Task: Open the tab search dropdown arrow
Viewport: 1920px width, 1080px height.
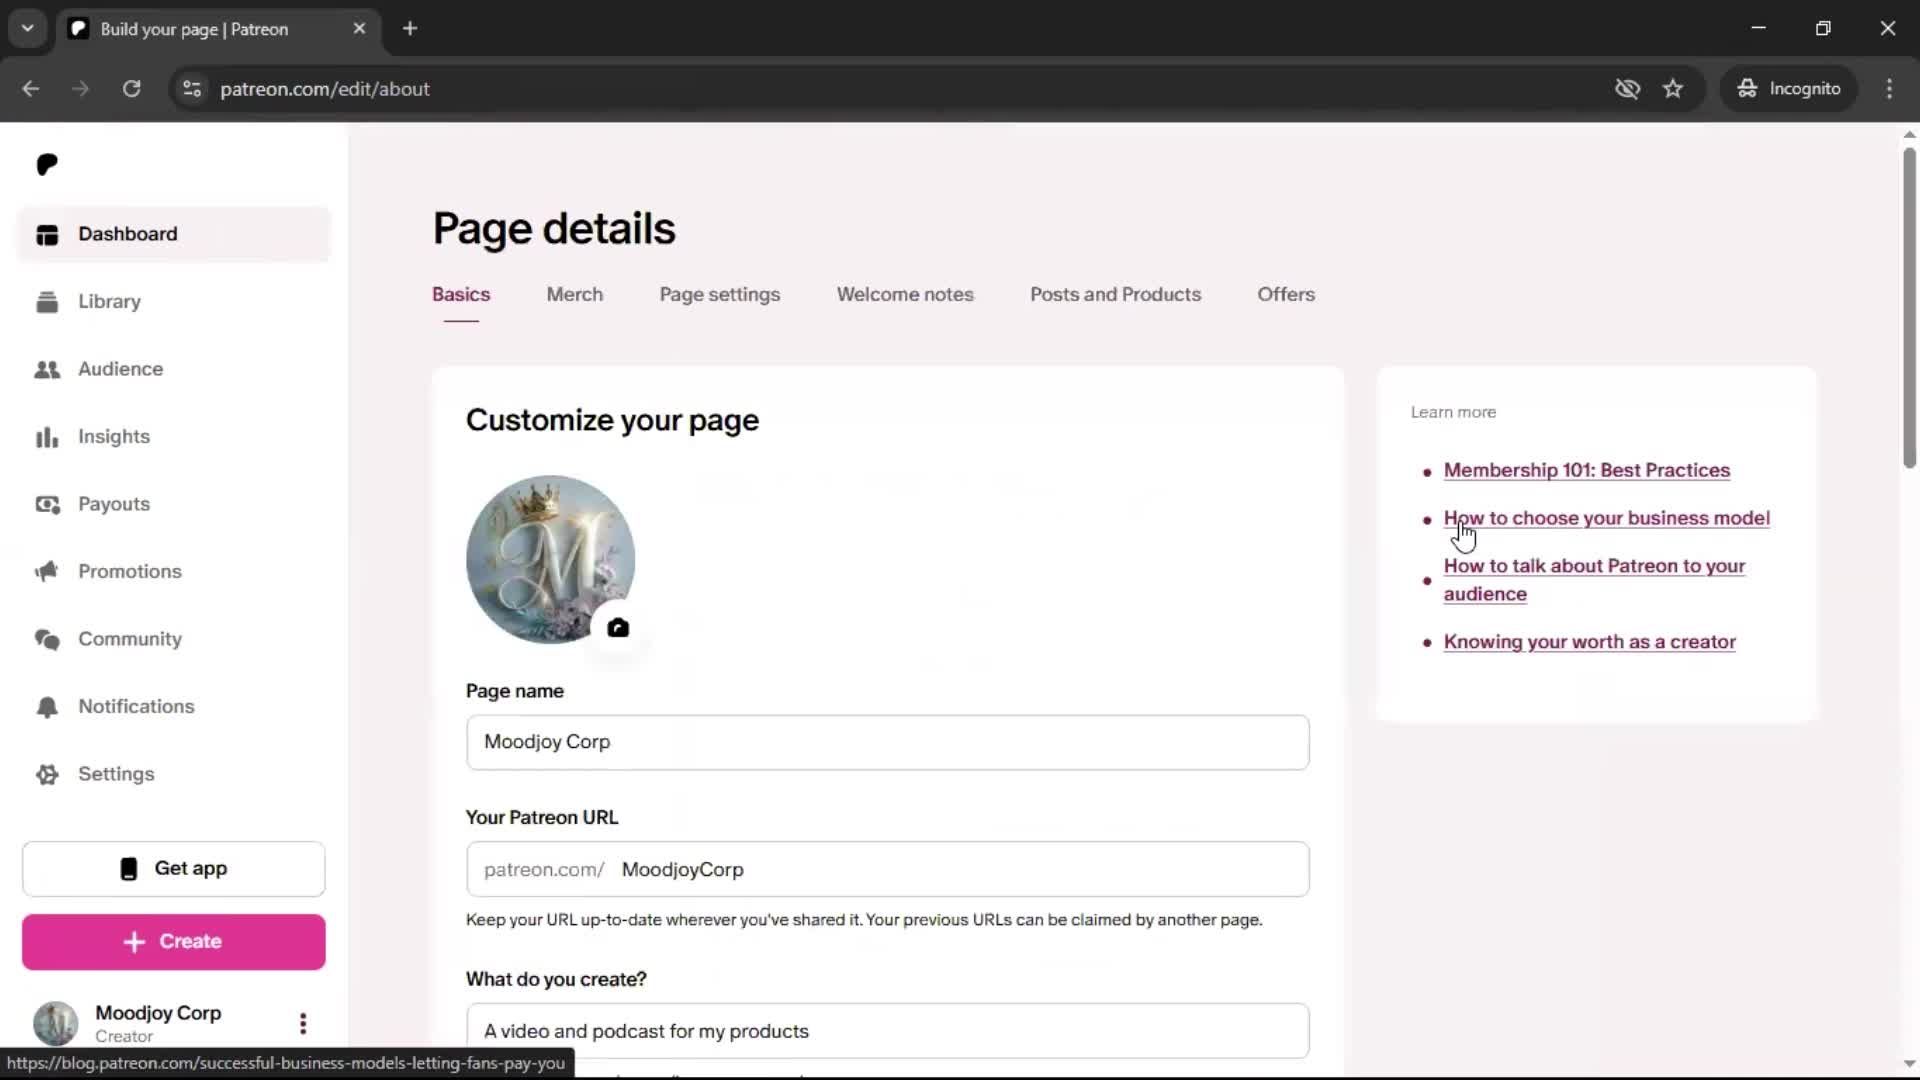Action: 28,28
